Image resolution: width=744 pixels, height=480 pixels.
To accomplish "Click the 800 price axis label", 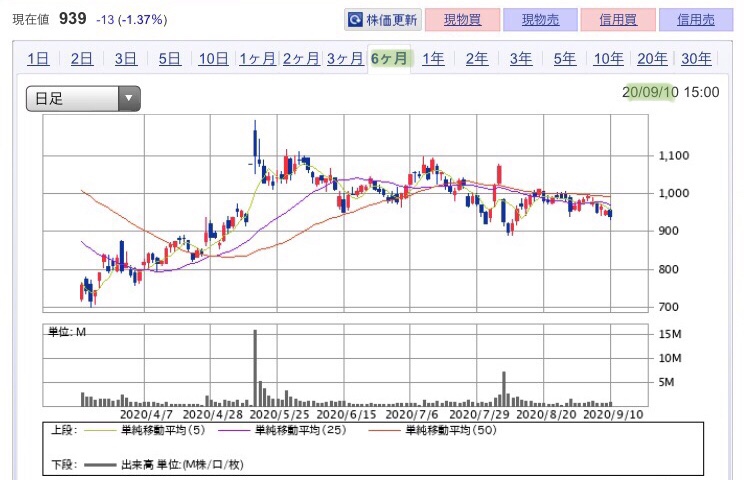I will pos(669,269).
